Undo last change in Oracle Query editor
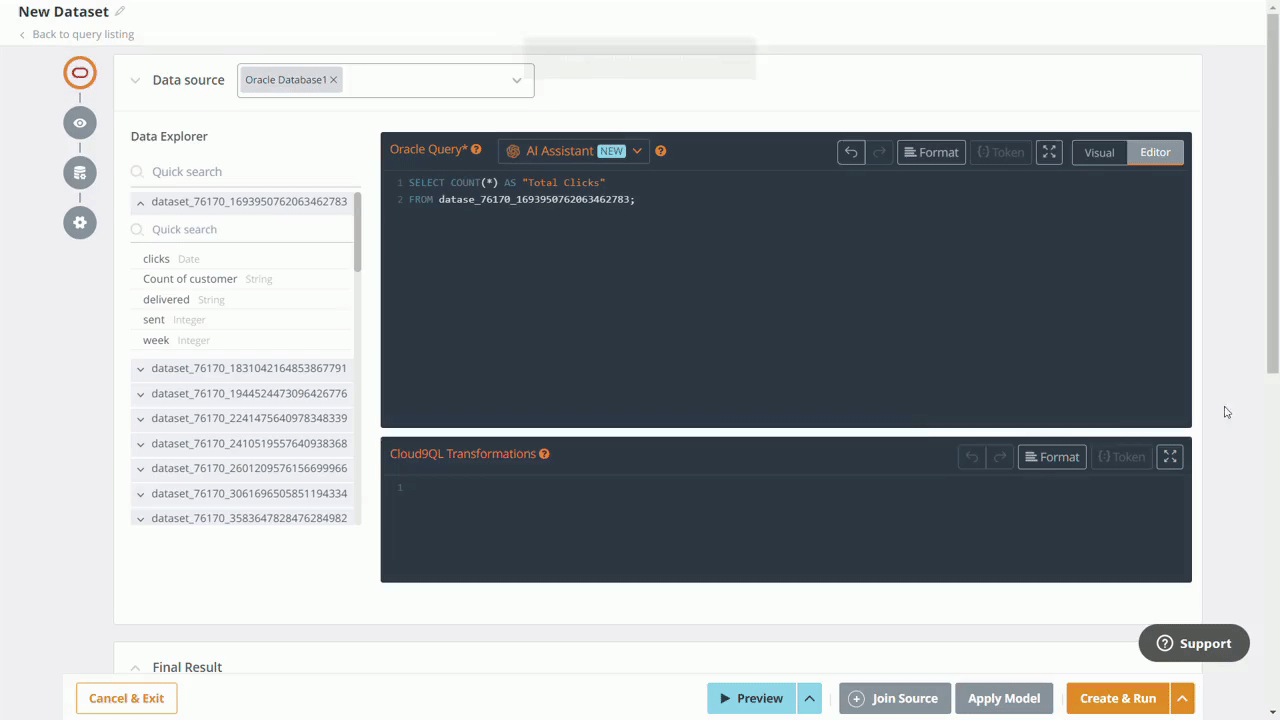Screen dimensions: 1280x720 click(850, 152)
